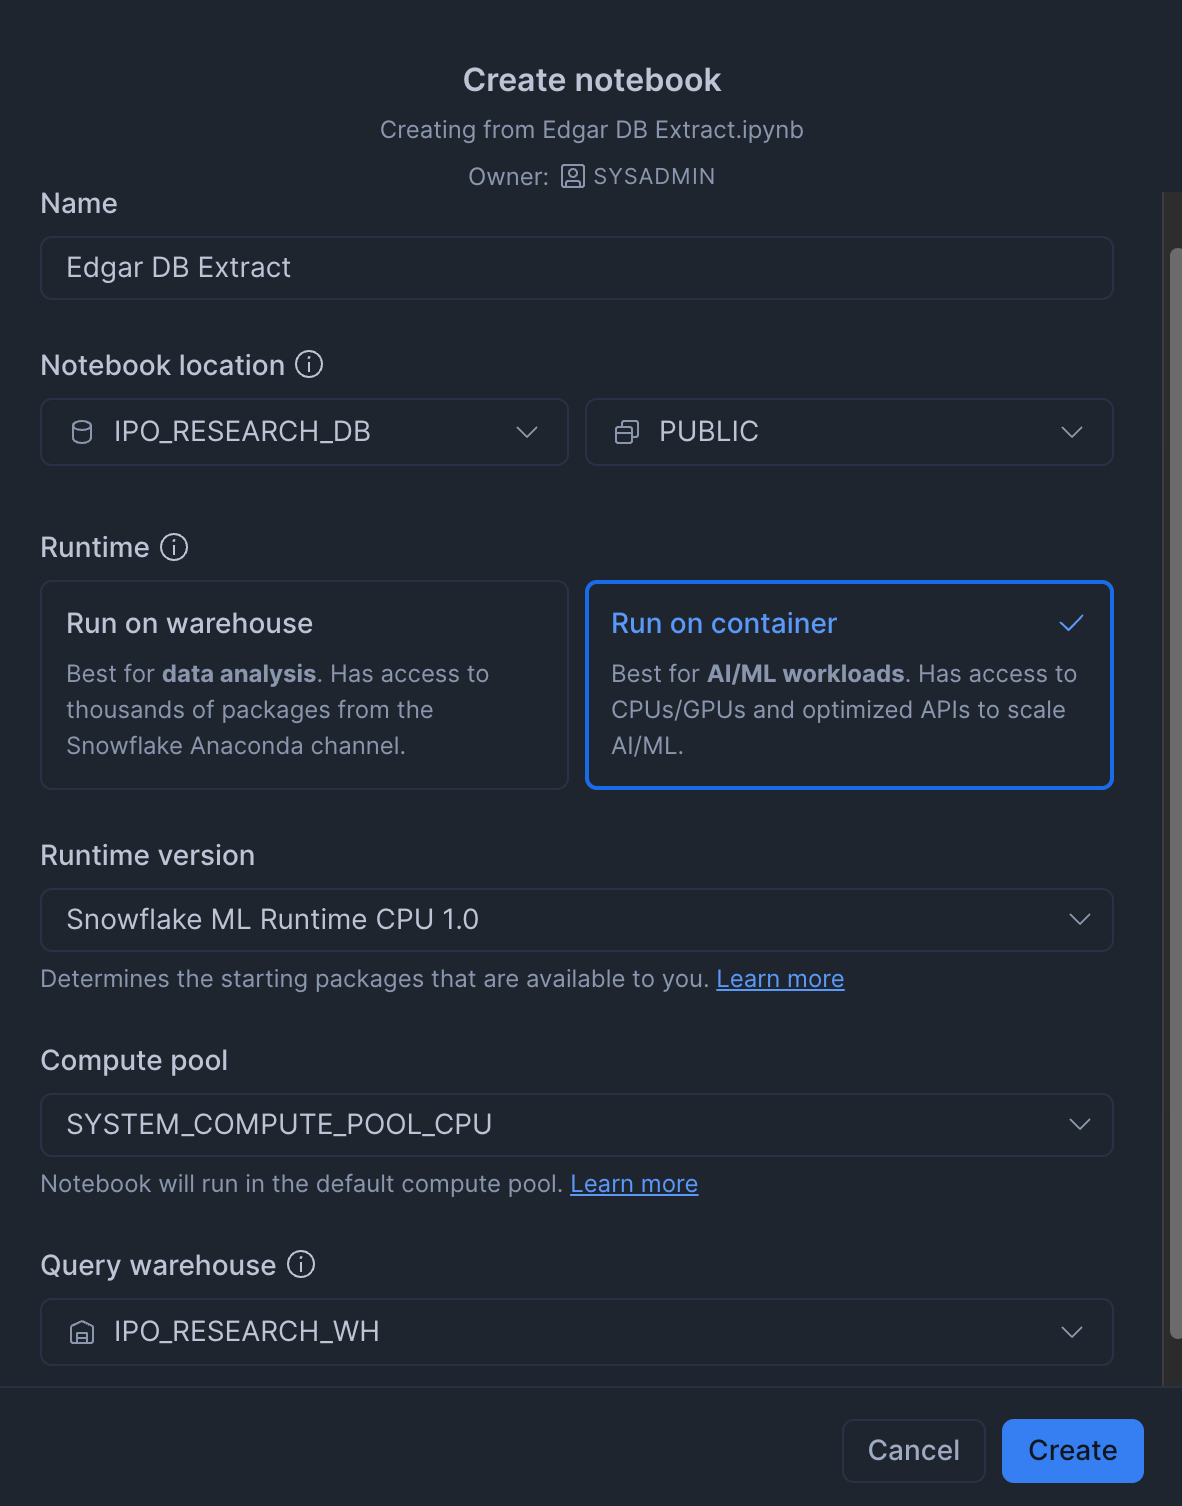
Task: Open Learn more link about runtime packages
Action: coord(780,979)
